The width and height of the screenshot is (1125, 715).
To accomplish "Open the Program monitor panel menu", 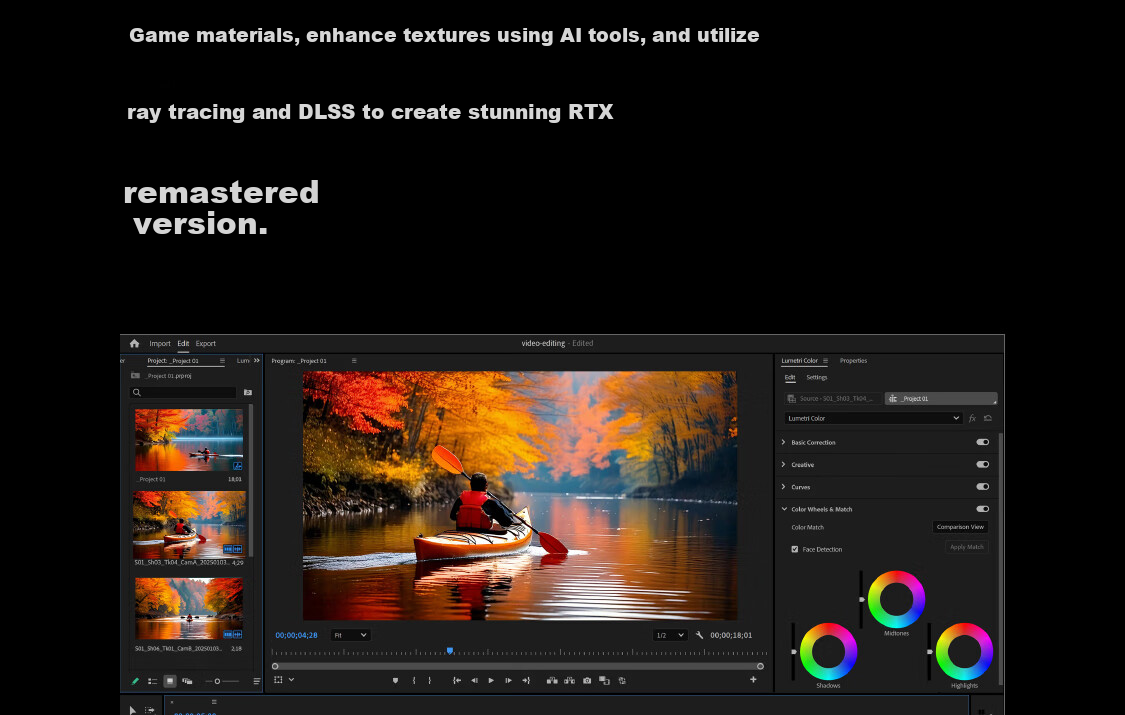I will click(354, 361).
